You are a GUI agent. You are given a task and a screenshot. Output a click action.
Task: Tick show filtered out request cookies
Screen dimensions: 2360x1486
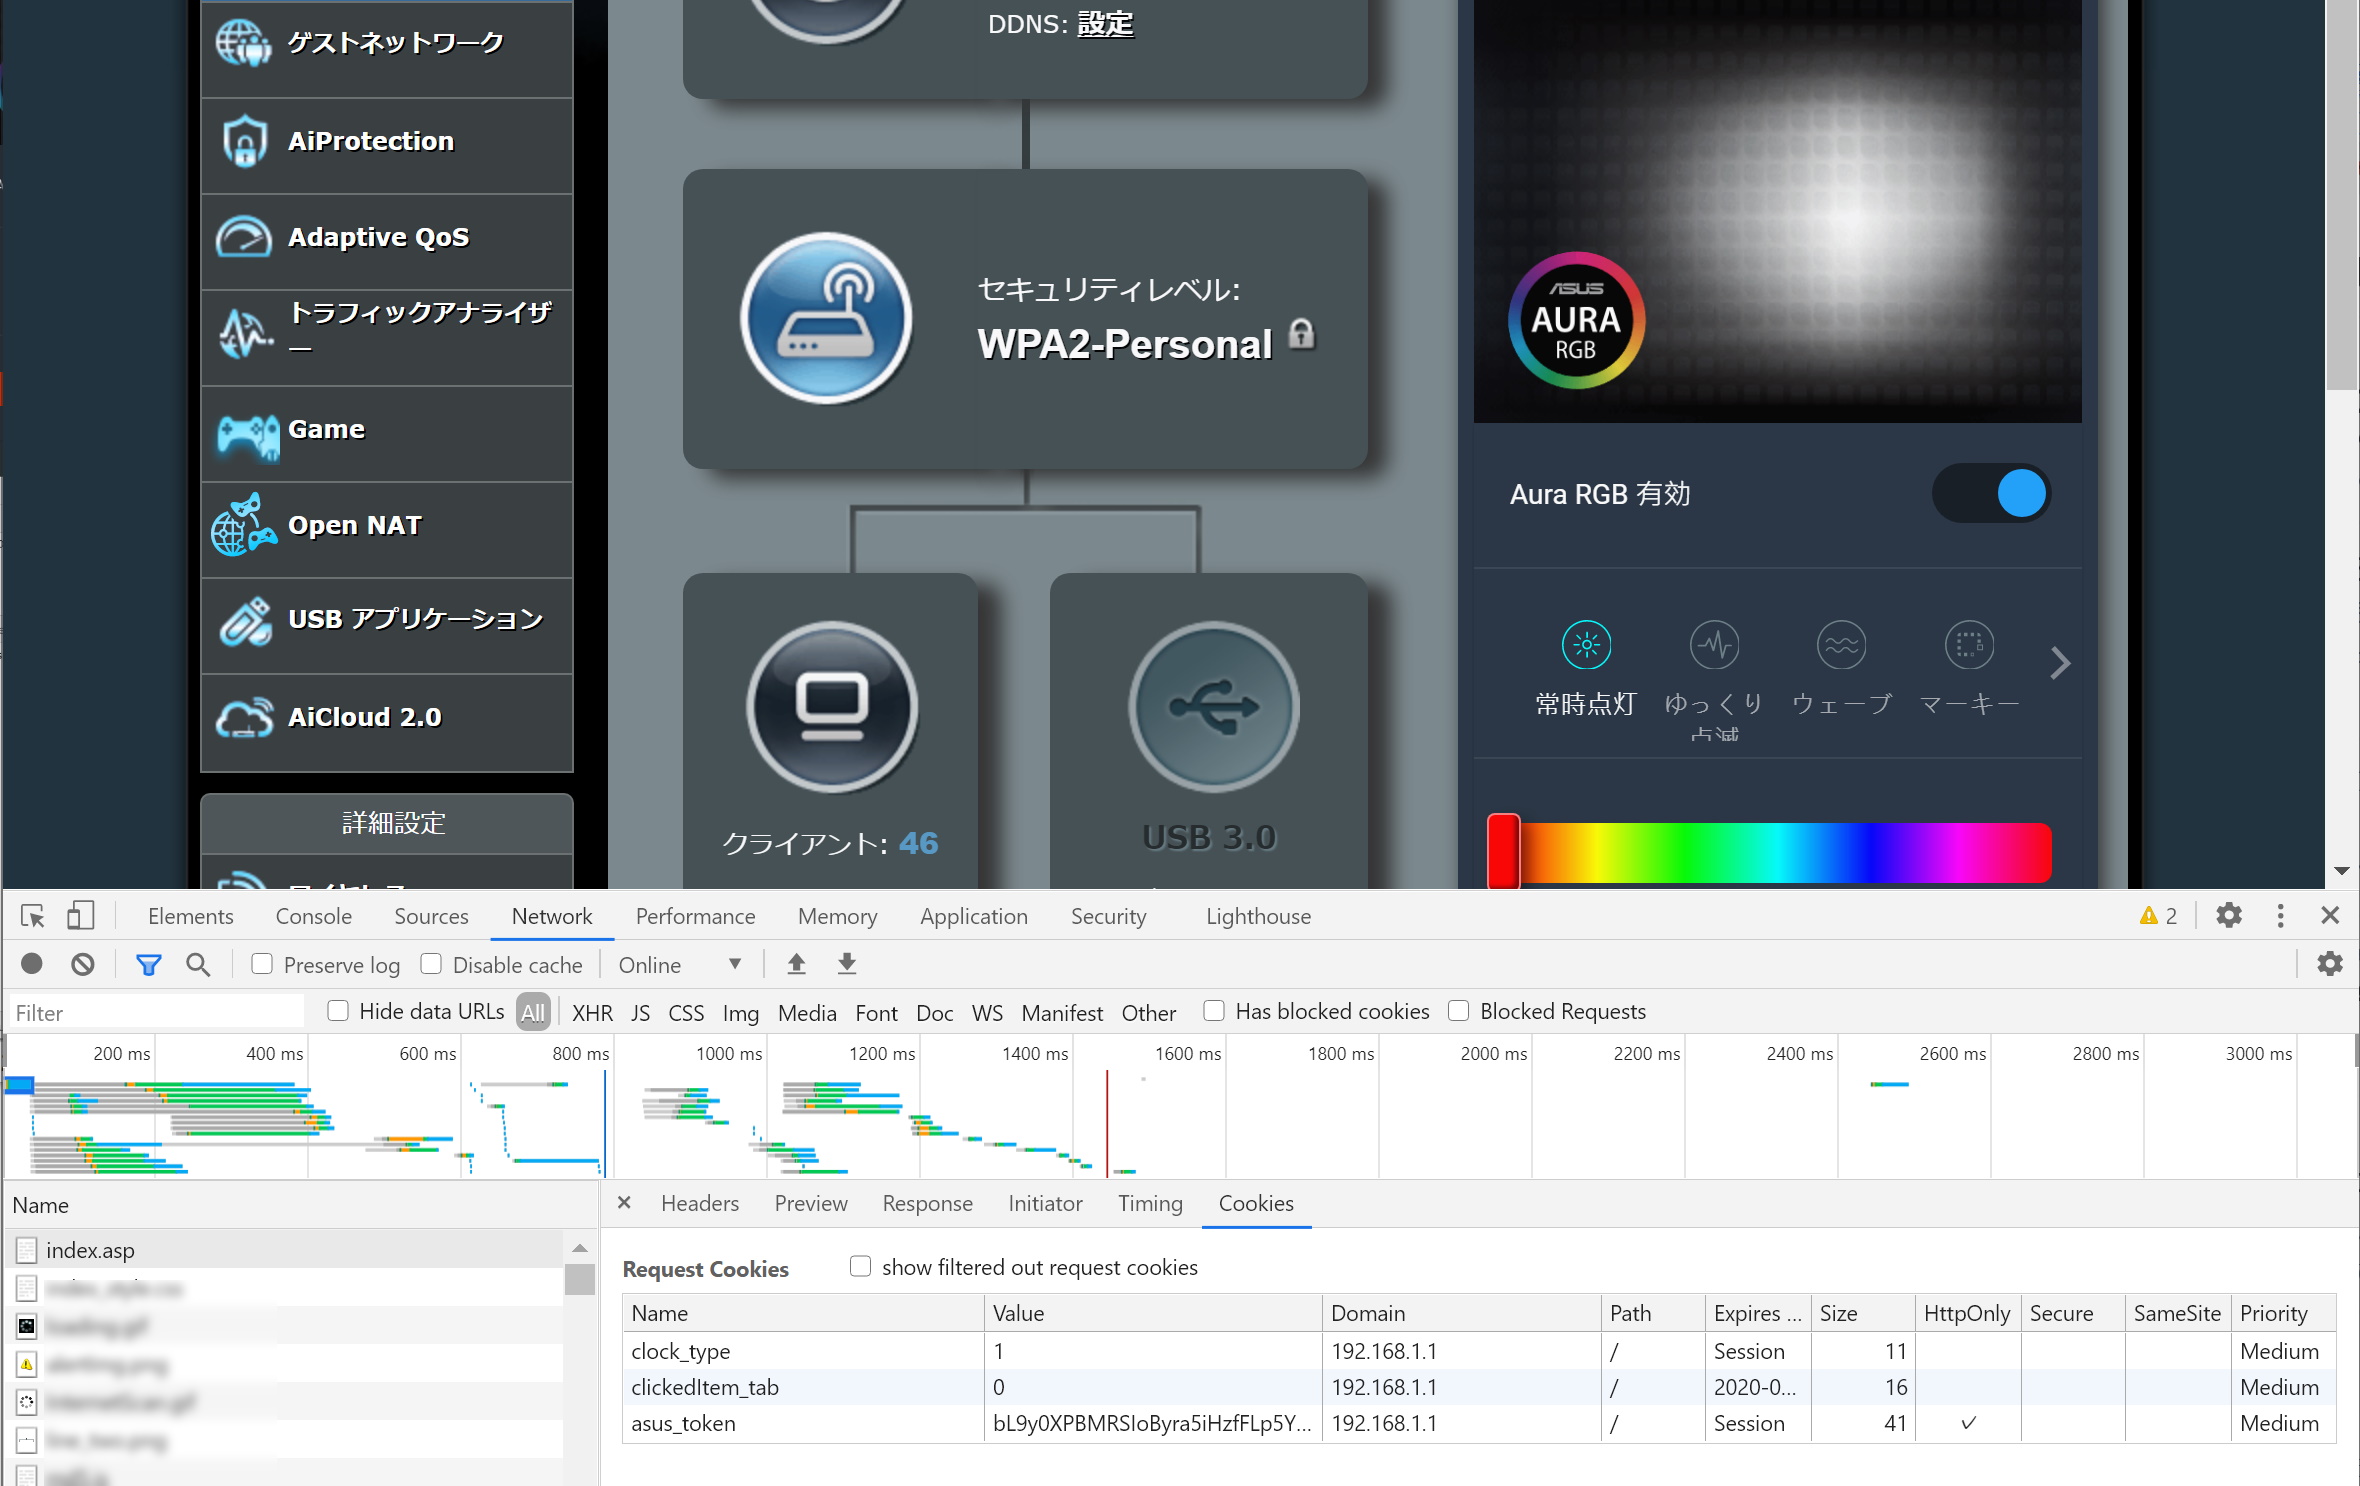860,1267
